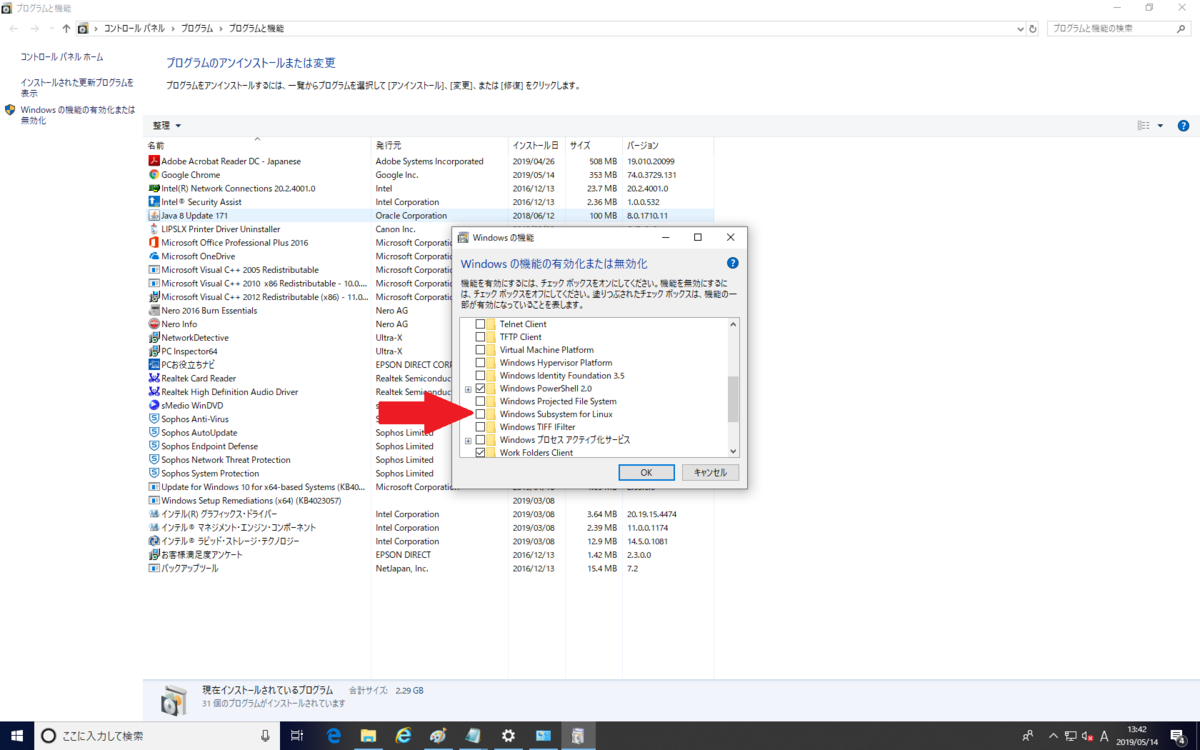Check the Telnet Client feature
The image size is (1200, 750).
point(480,324)
